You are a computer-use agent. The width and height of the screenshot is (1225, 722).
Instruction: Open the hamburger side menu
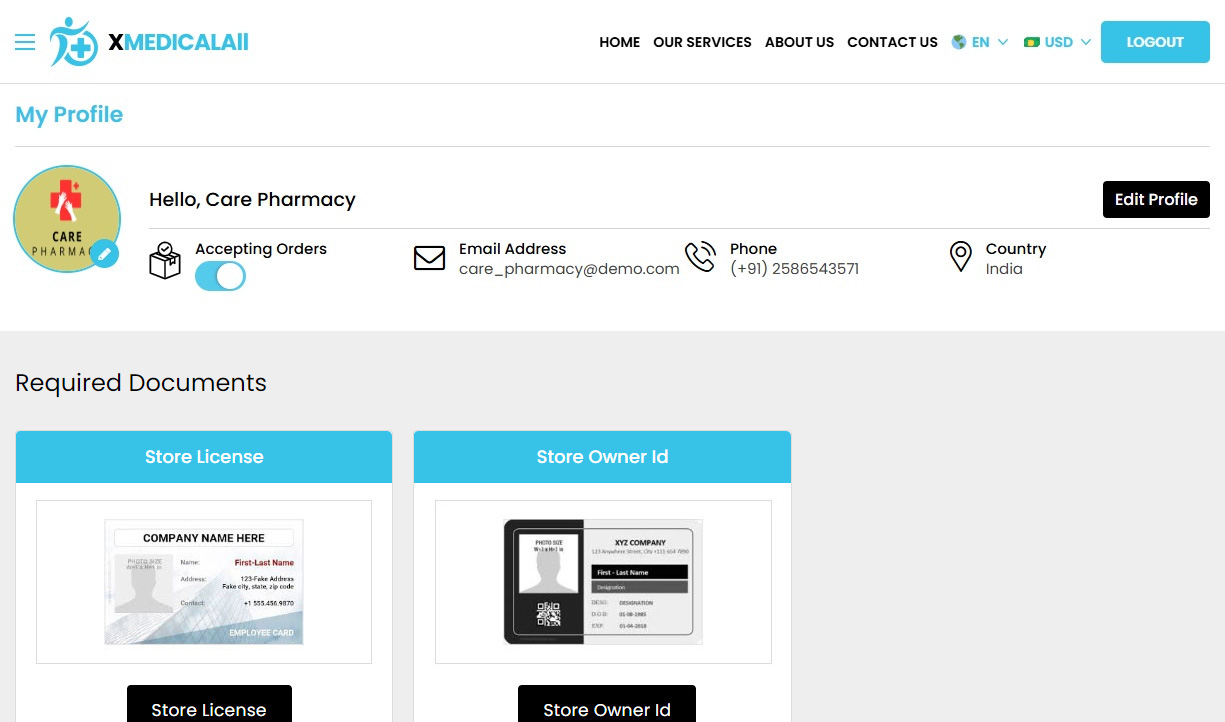(25, 42)
